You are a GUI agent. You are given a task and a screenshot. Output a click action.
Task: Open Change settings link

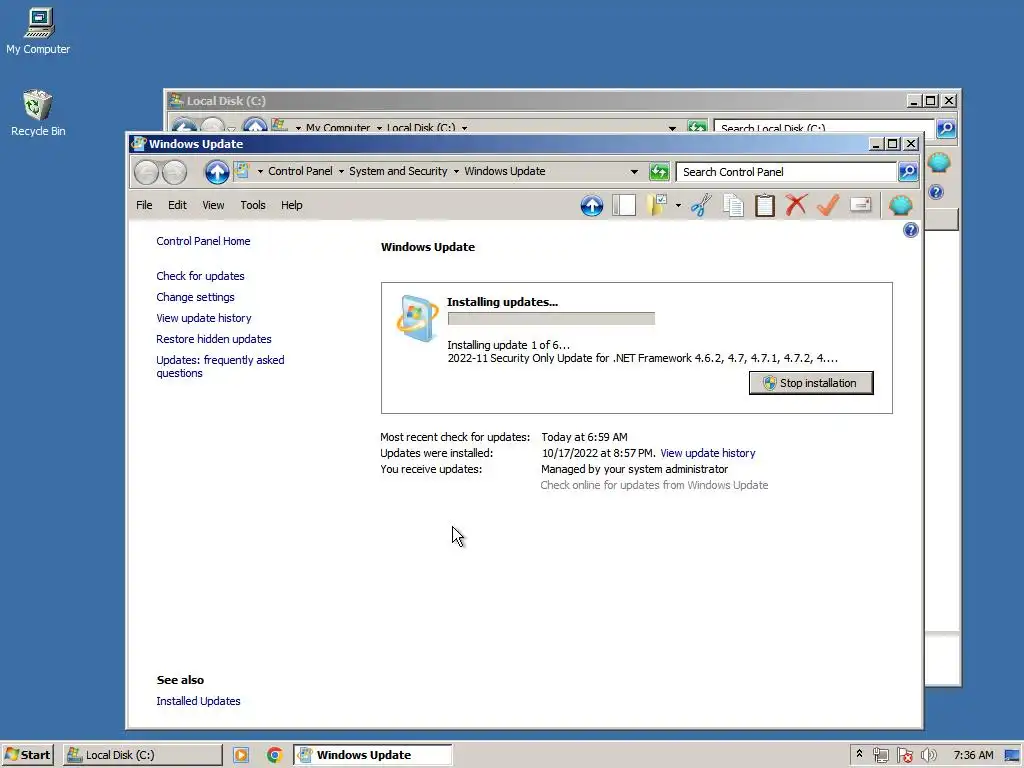(x=195, y=297)
